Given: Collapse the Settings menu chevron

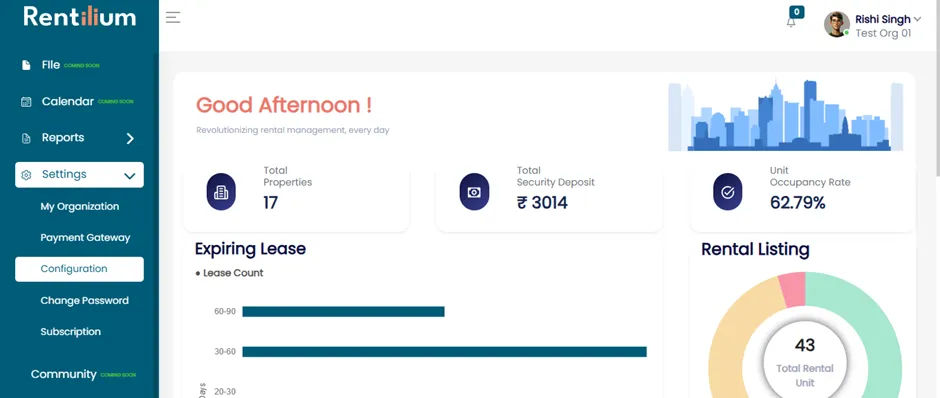Looking at the screenshot, I should pyautogui.click(x=129, y=176).
